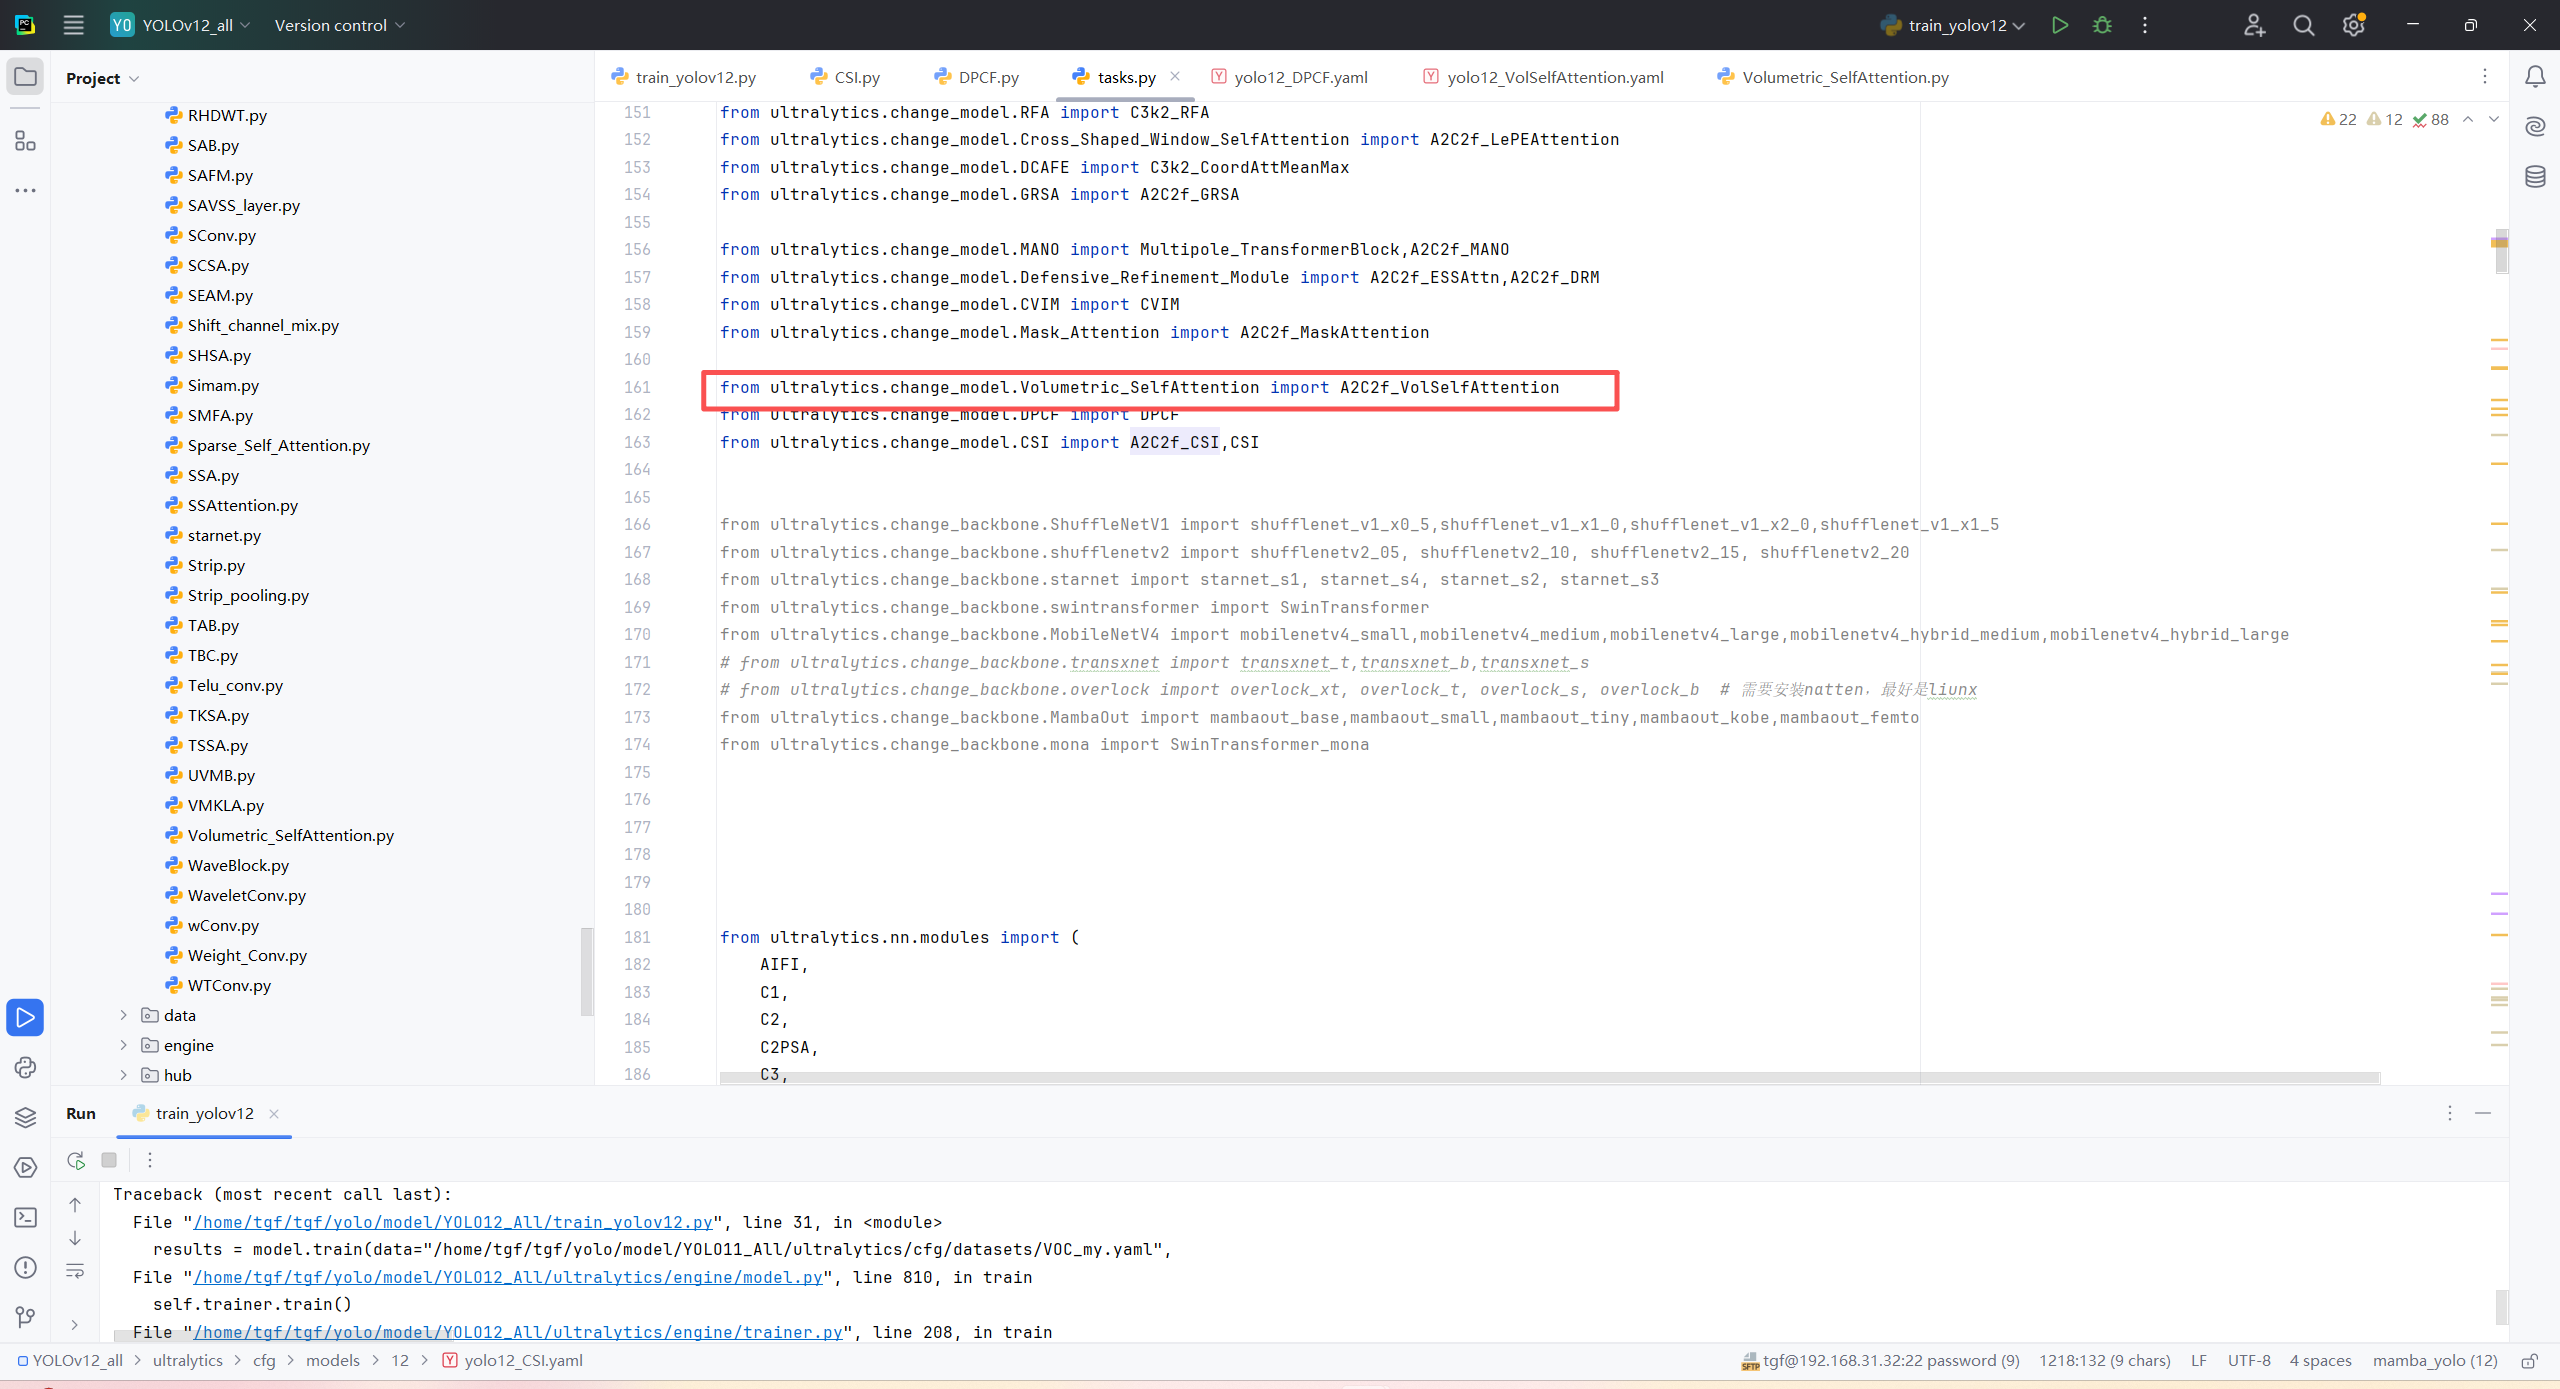Open the Database tool window

coord(2535,177)
